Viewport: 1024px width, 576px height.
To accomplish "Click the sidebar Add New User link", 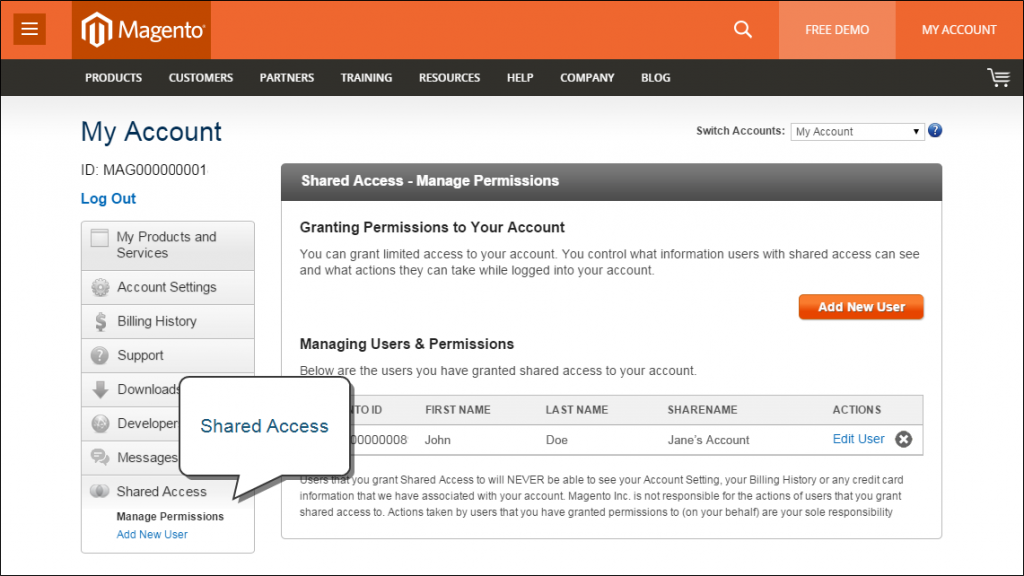I will tap(152, 534).
